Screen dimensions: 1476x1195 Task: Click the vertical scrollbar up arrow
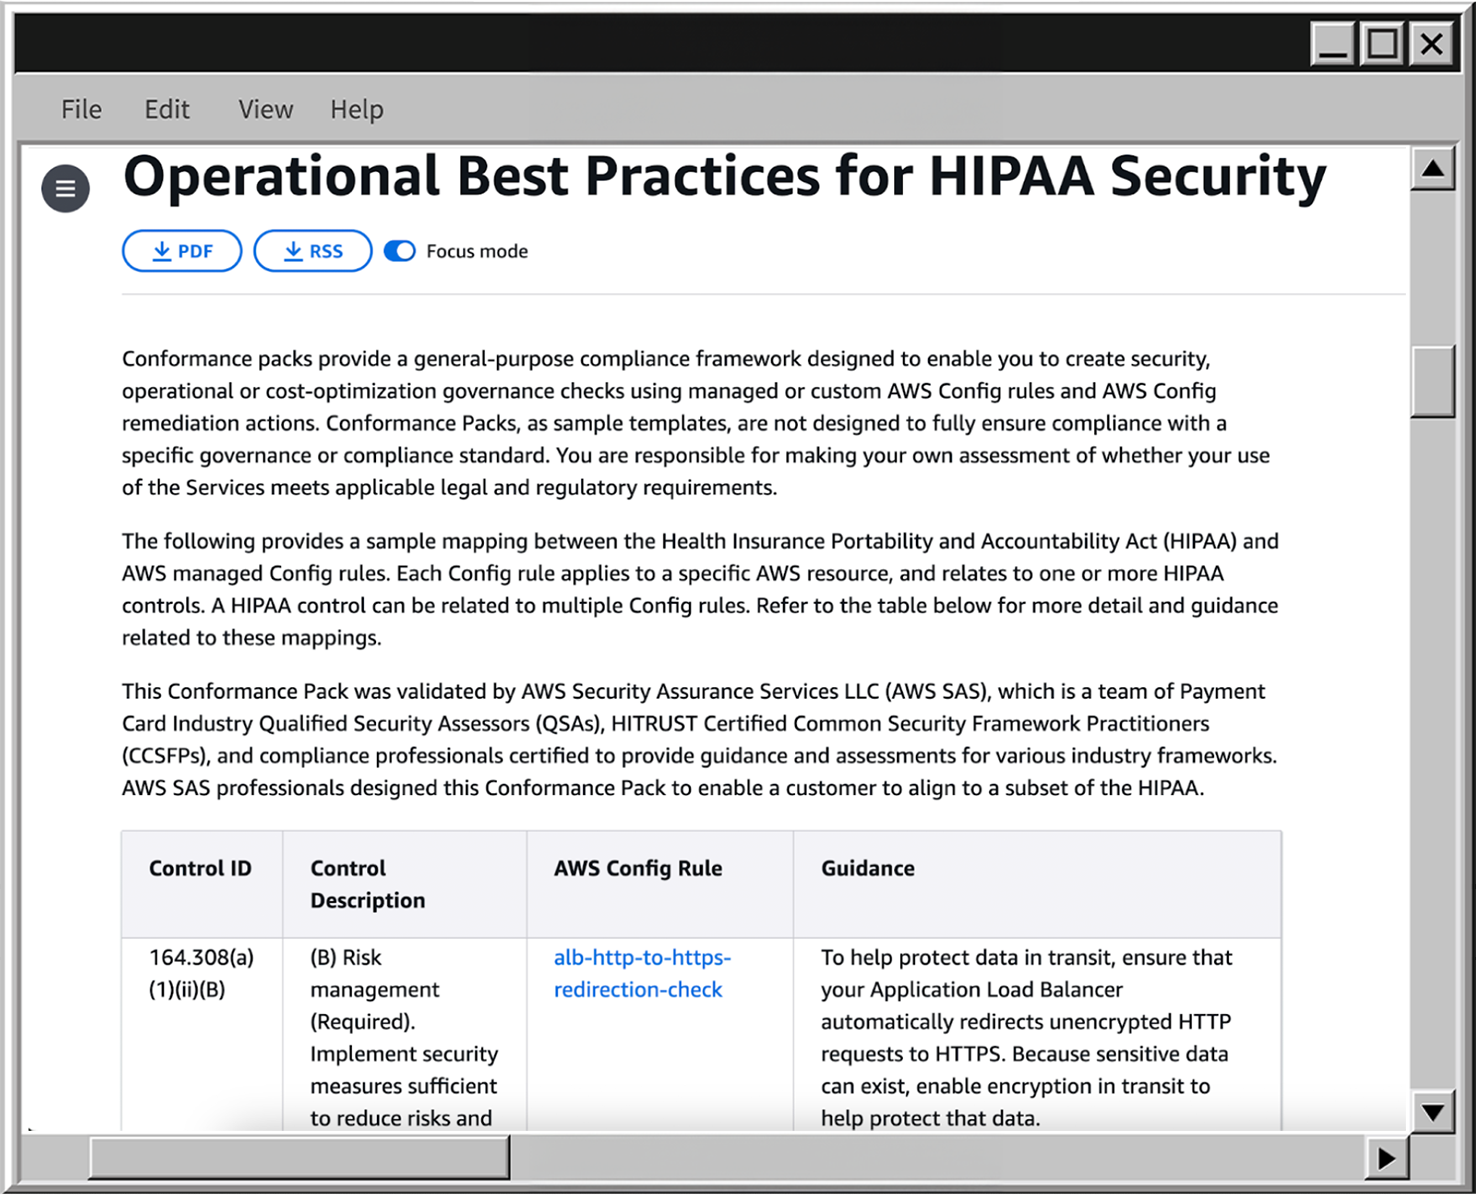pos(1433,168)
